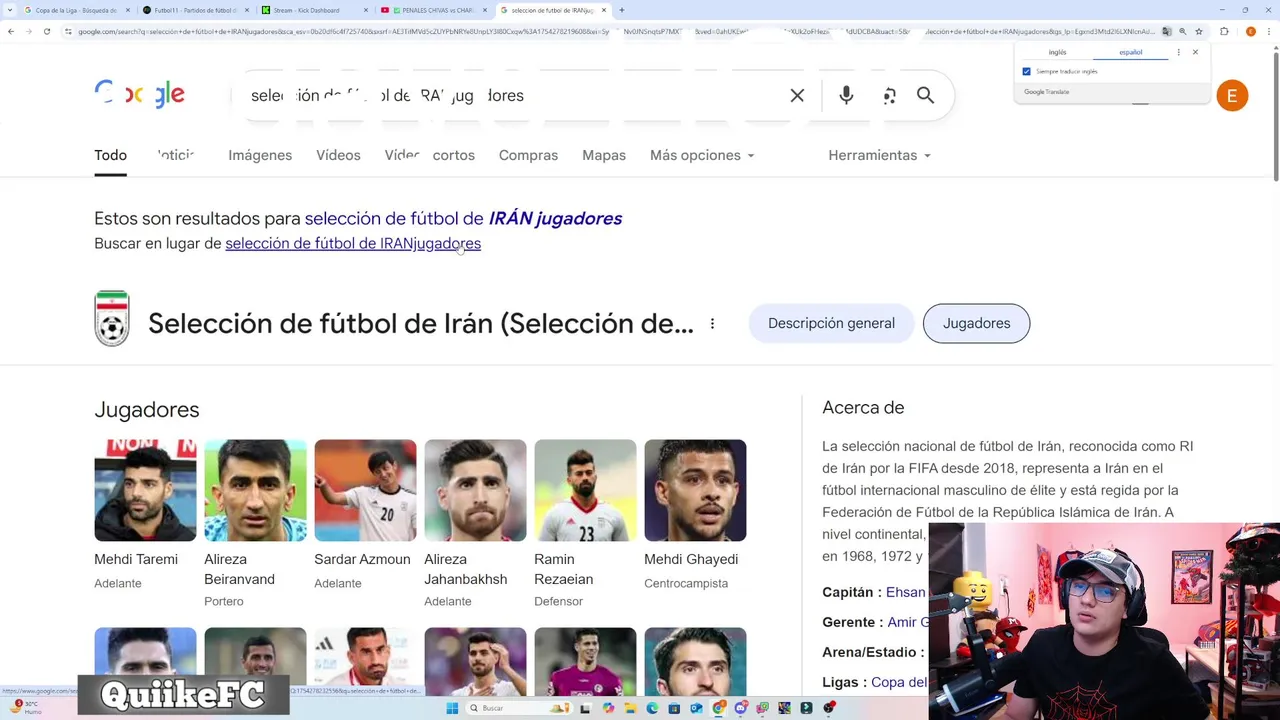The height and width of the screenshot is (720, 1280).
Task: Switch to the PENALES CHIVAS browser tab
Action: (434, 10)
